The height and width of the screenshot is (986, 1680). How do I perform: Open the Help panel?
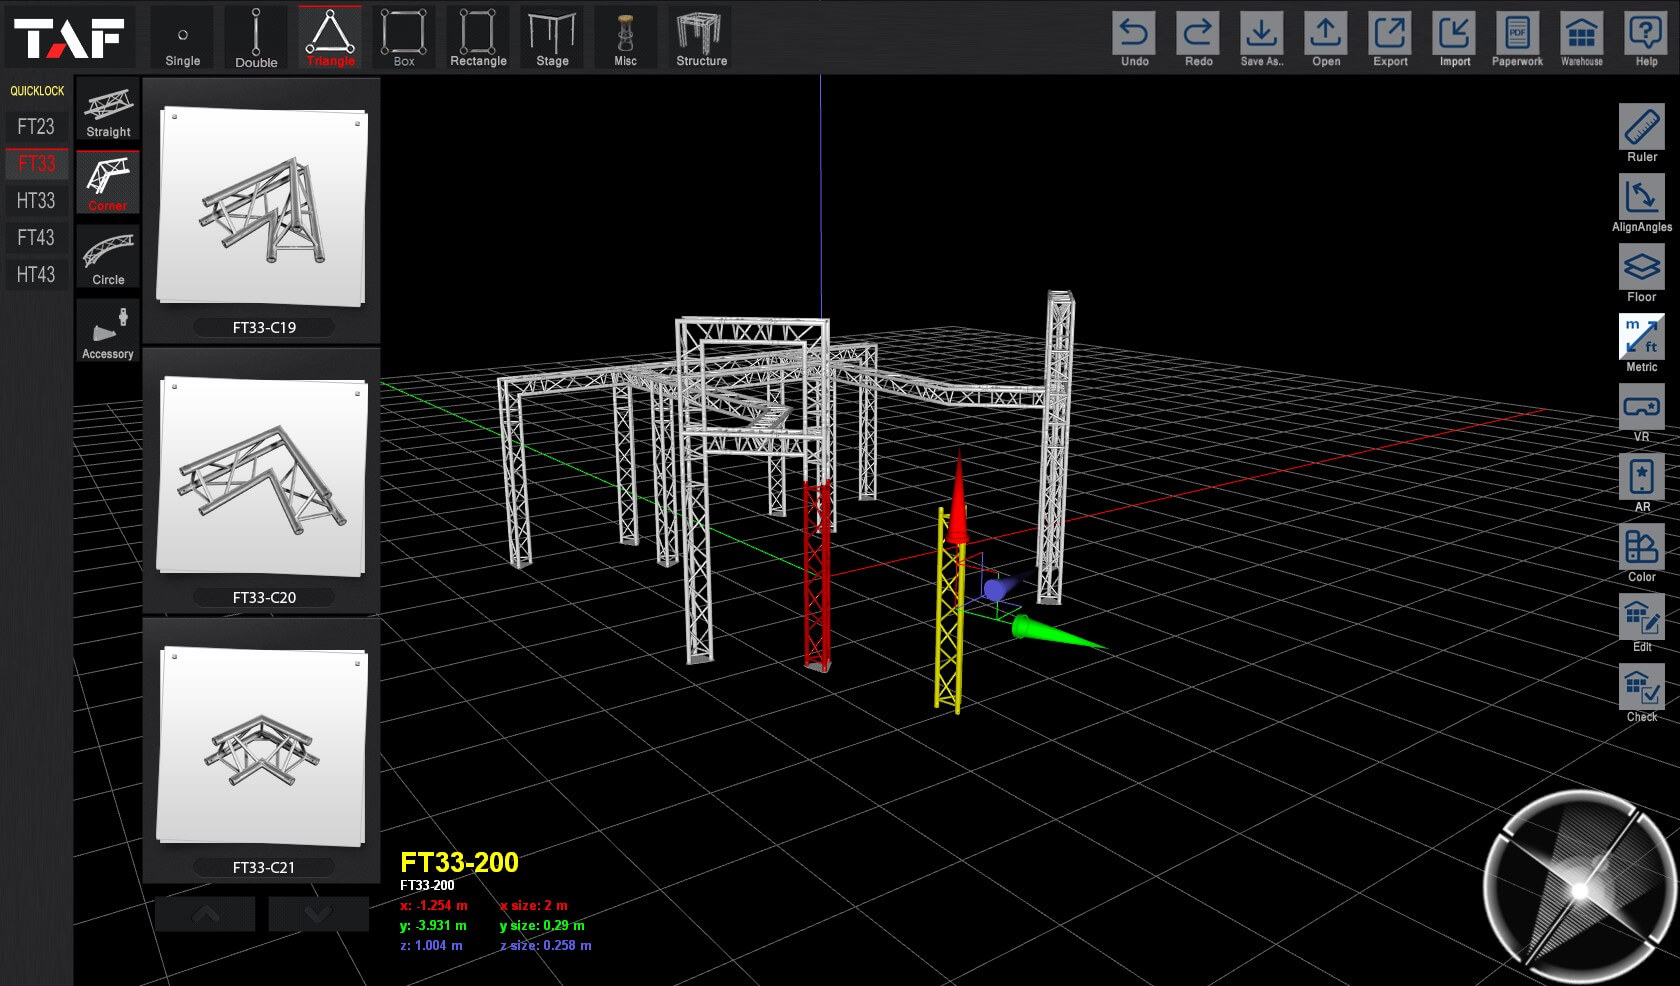point(1646,39)
